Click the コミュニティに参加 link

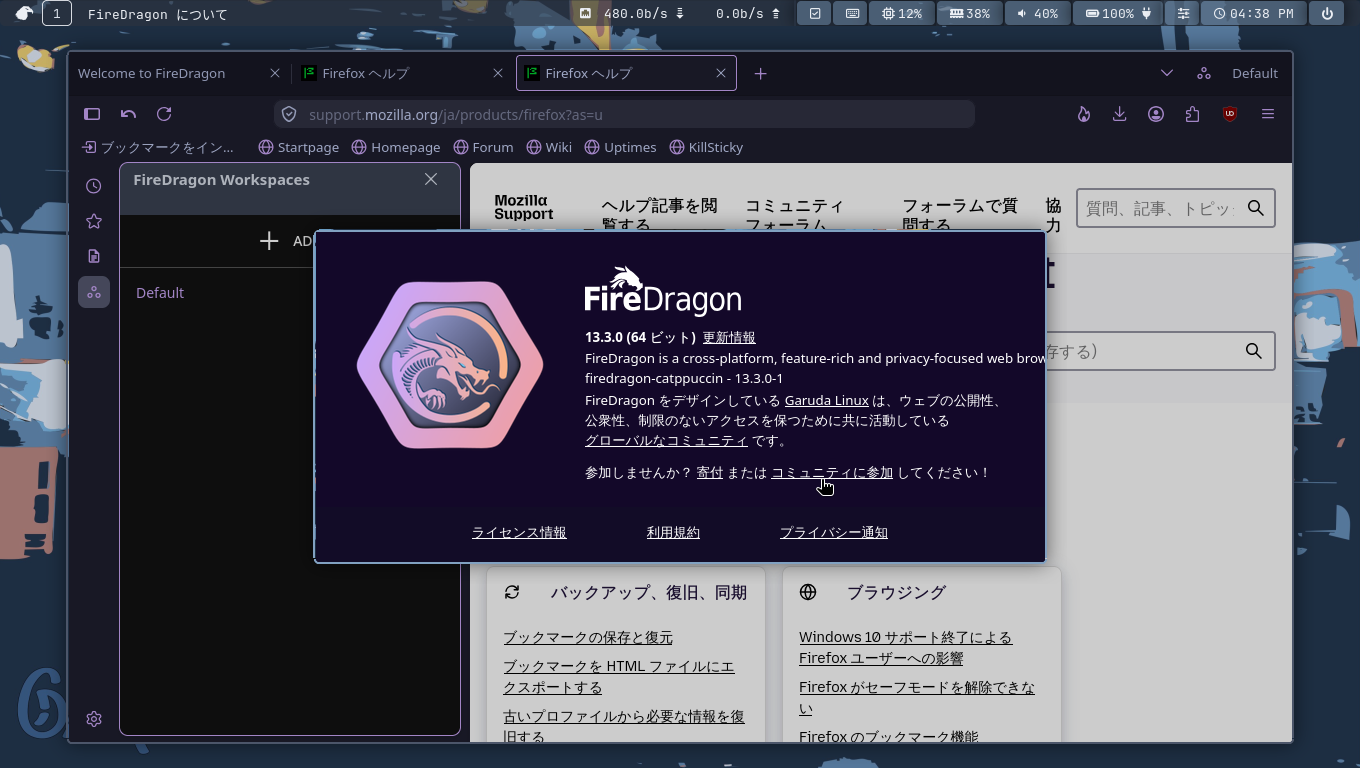[x=832, y=473]
